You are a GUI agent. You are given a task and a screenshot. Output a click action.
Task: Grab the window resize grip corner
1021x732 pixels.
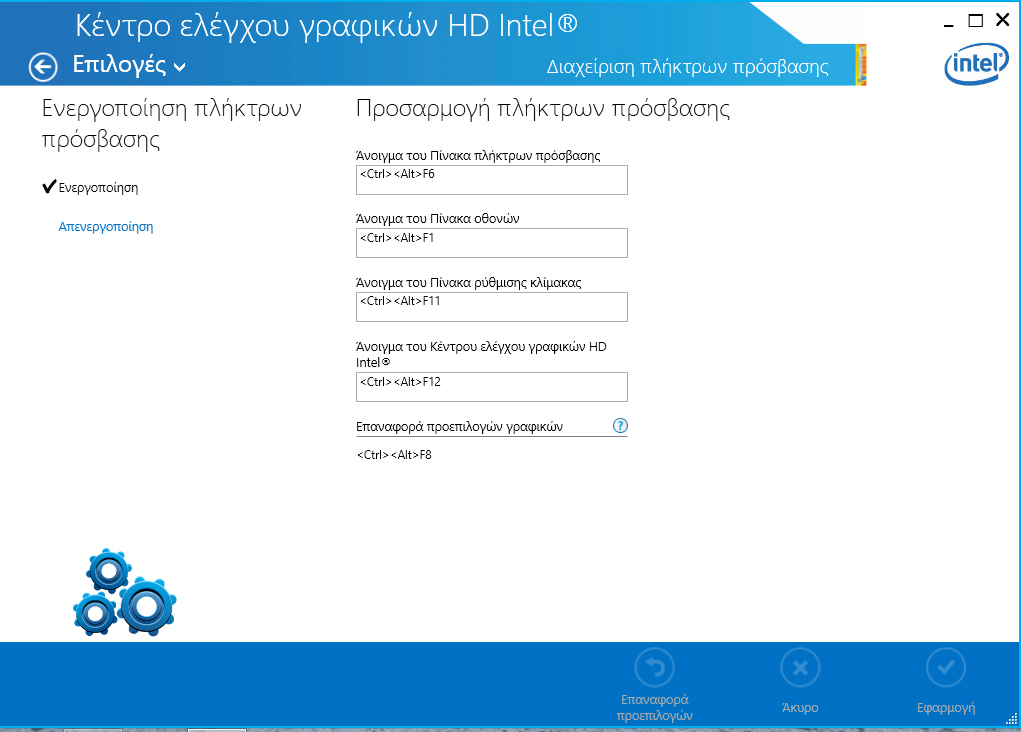pyautogui.click(x=1011, y=718)
